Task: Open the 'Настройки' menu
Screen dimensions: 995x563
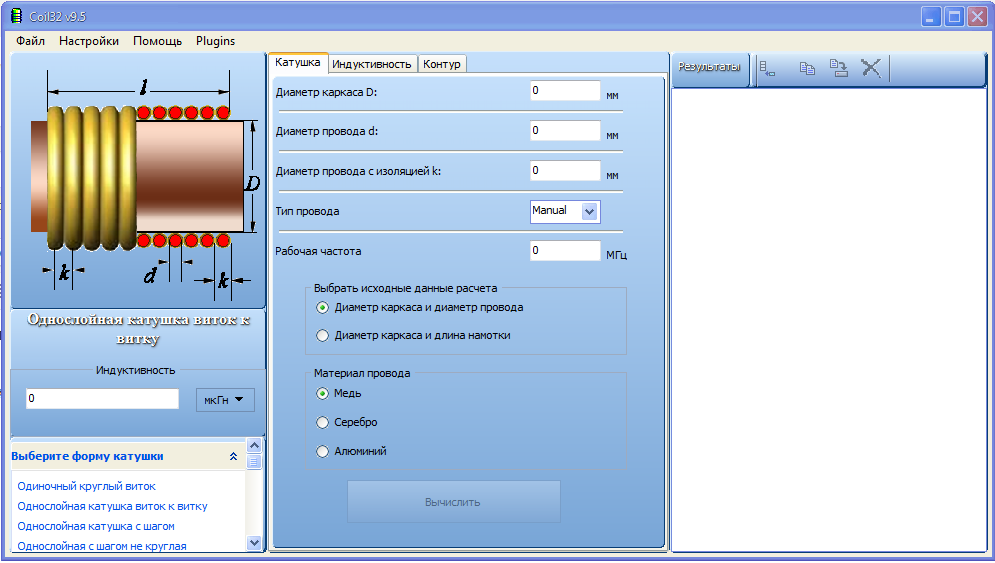Action: pyautogui.click(x=89, y=41)
